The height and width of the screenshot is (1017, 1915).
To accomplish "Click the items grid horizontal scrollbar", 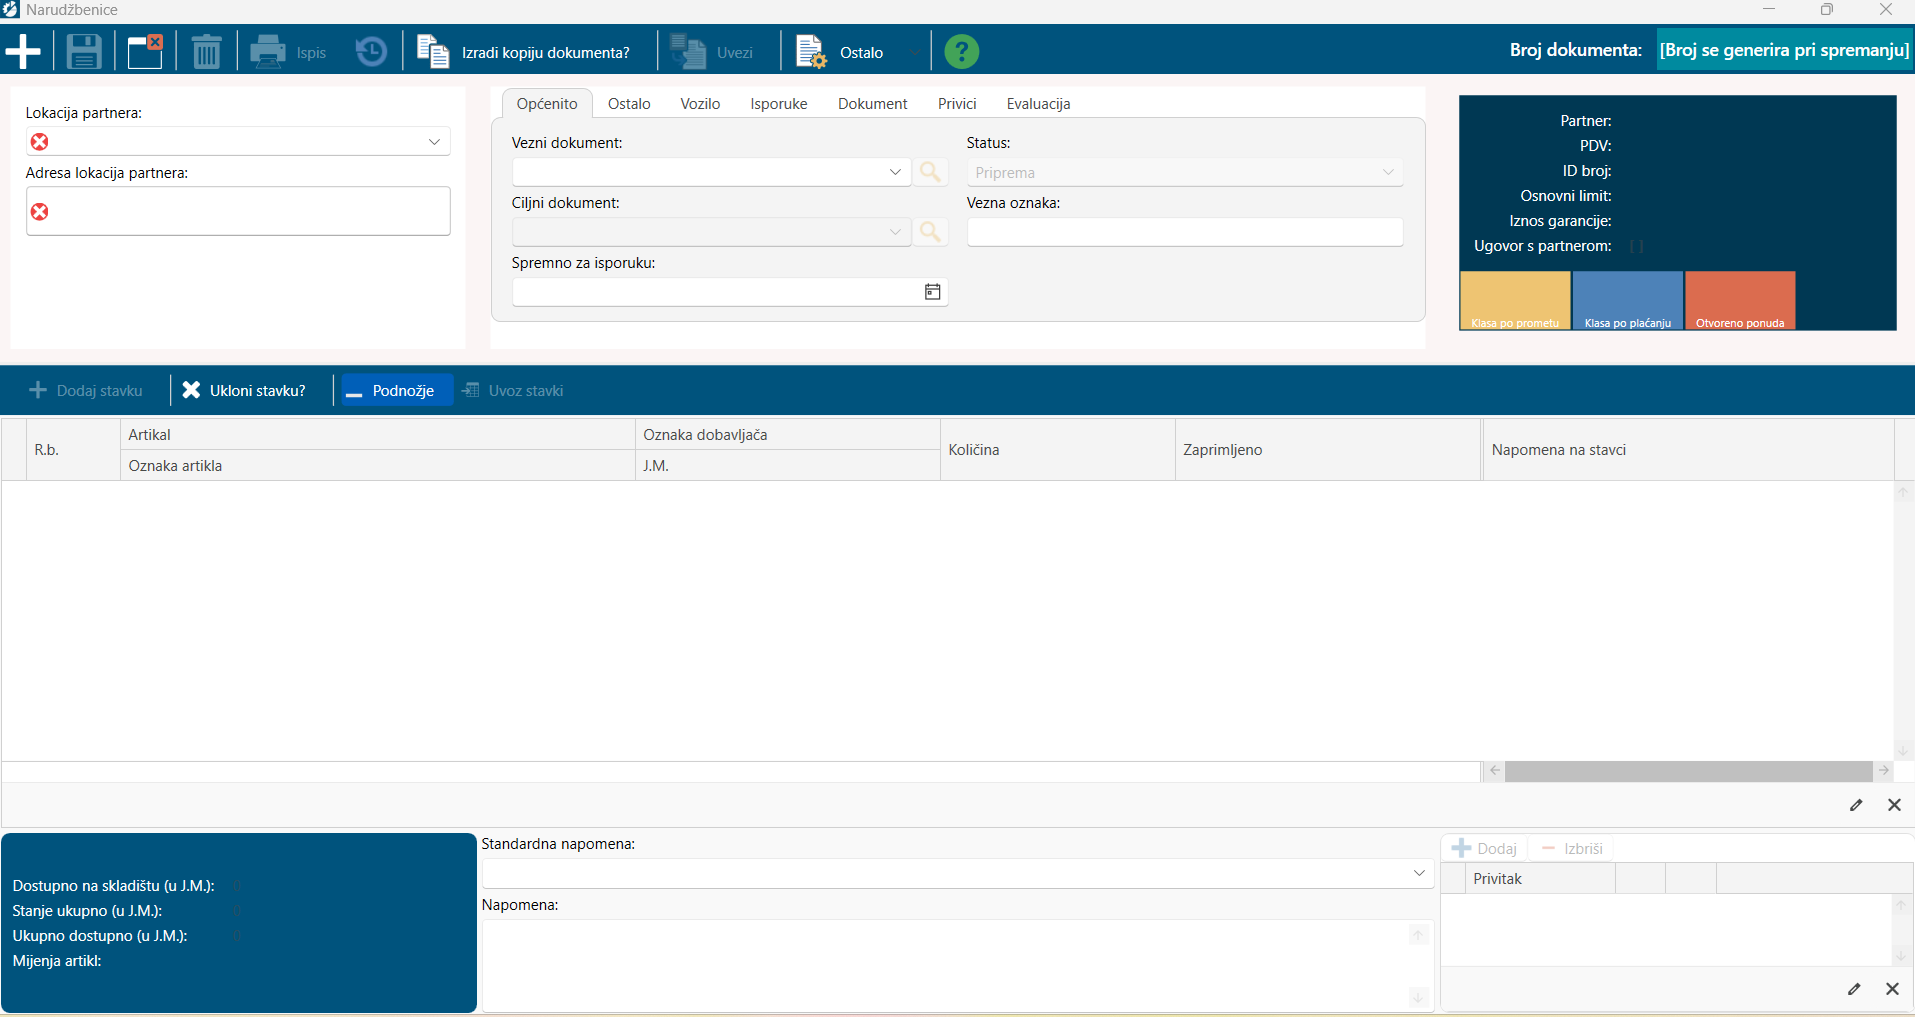I will [x=1689, y=771].
